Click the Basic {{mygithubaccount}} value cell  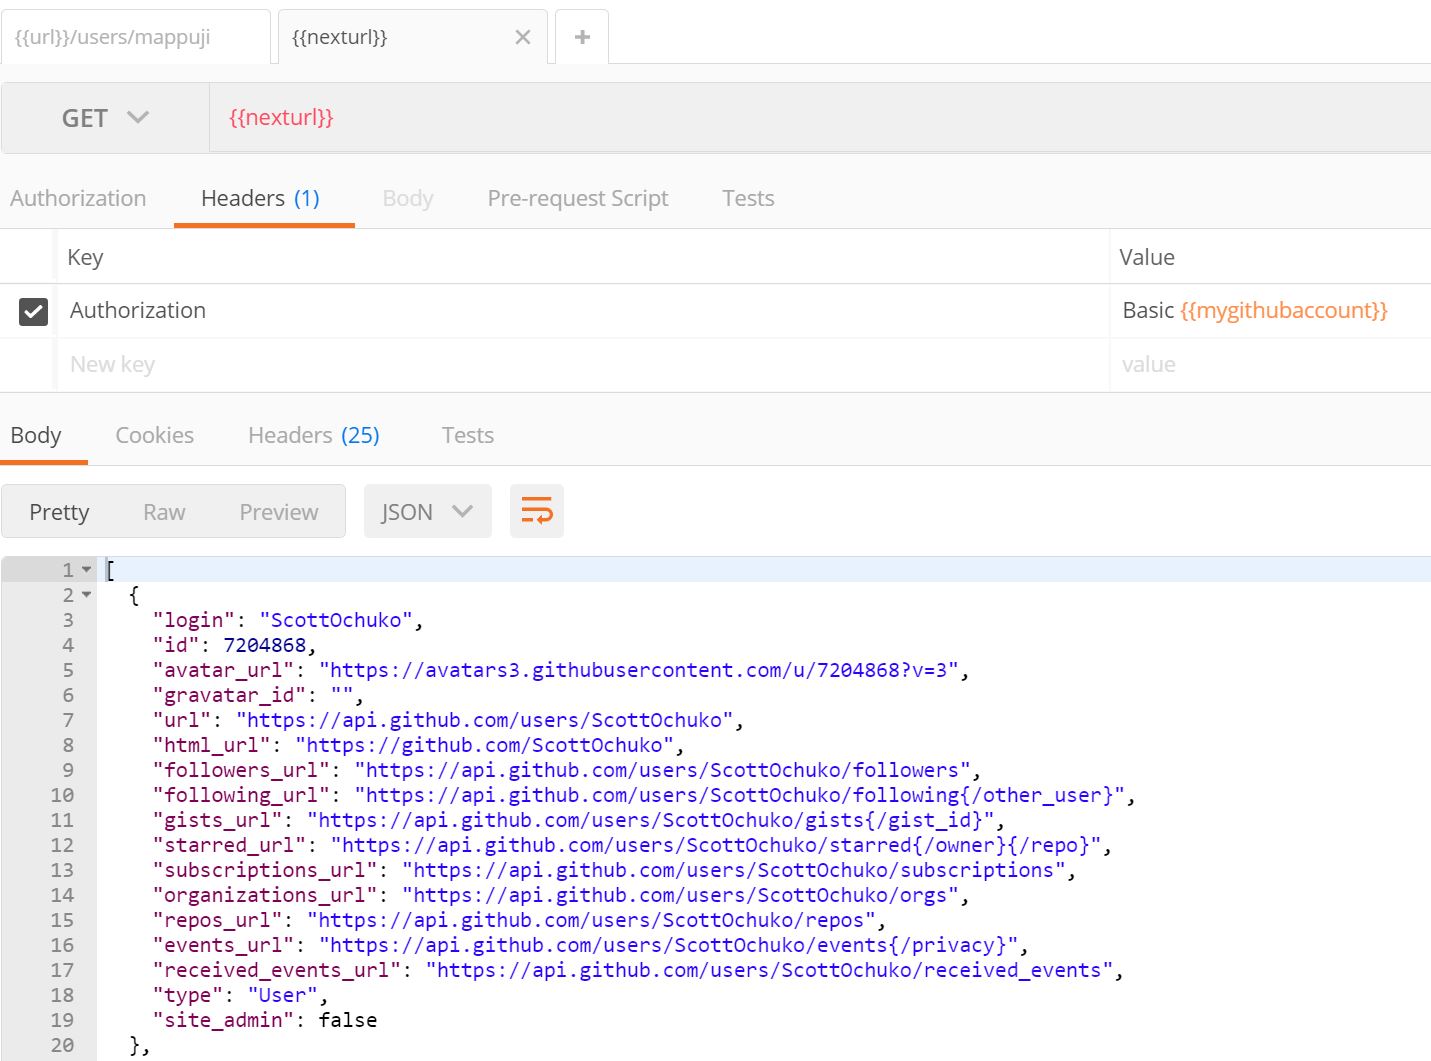coord(1271,311)
